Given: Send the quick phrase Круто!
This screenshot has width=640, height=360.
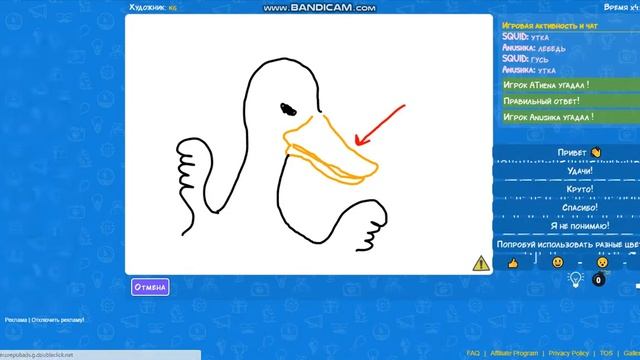Looking at the screenshot, I should click(579, 189).
